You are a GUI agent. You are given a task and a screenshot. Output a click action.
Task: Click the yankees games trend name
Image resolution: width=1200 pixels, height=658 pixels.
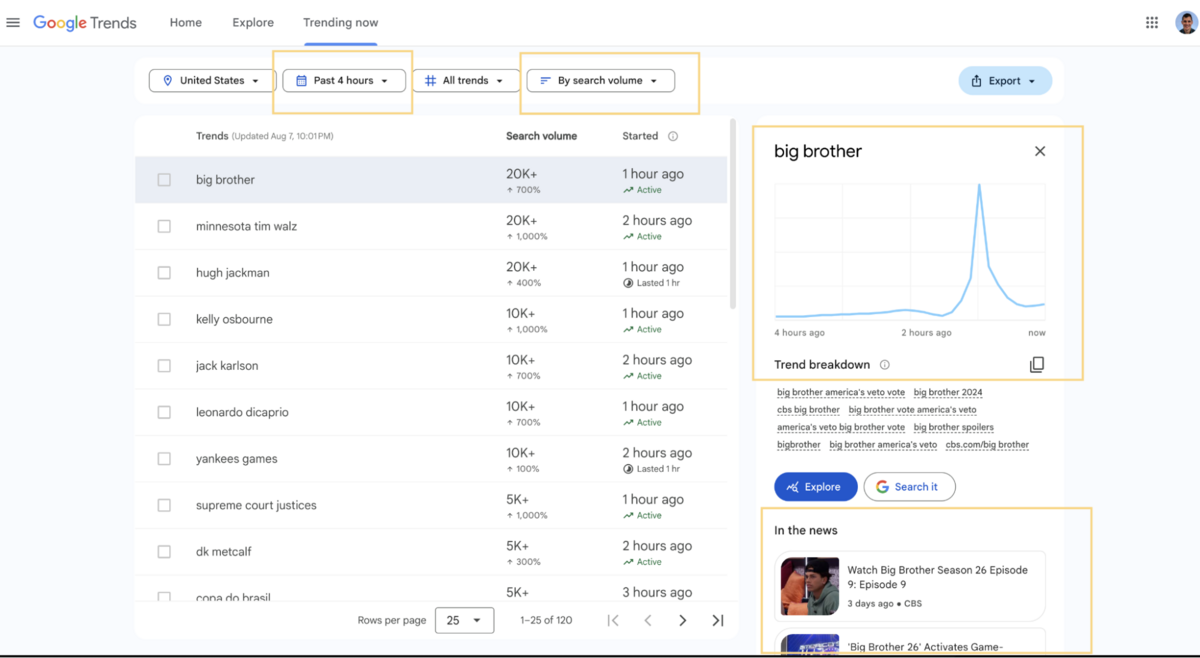(x=237, y=459)
